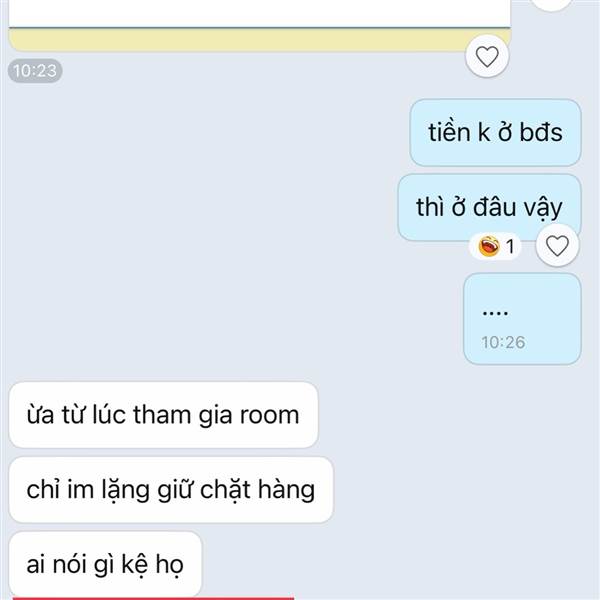Tap the '....' message sent at 10:26
The height and width of the screenshot is (600, 600).
coord(522,319)
